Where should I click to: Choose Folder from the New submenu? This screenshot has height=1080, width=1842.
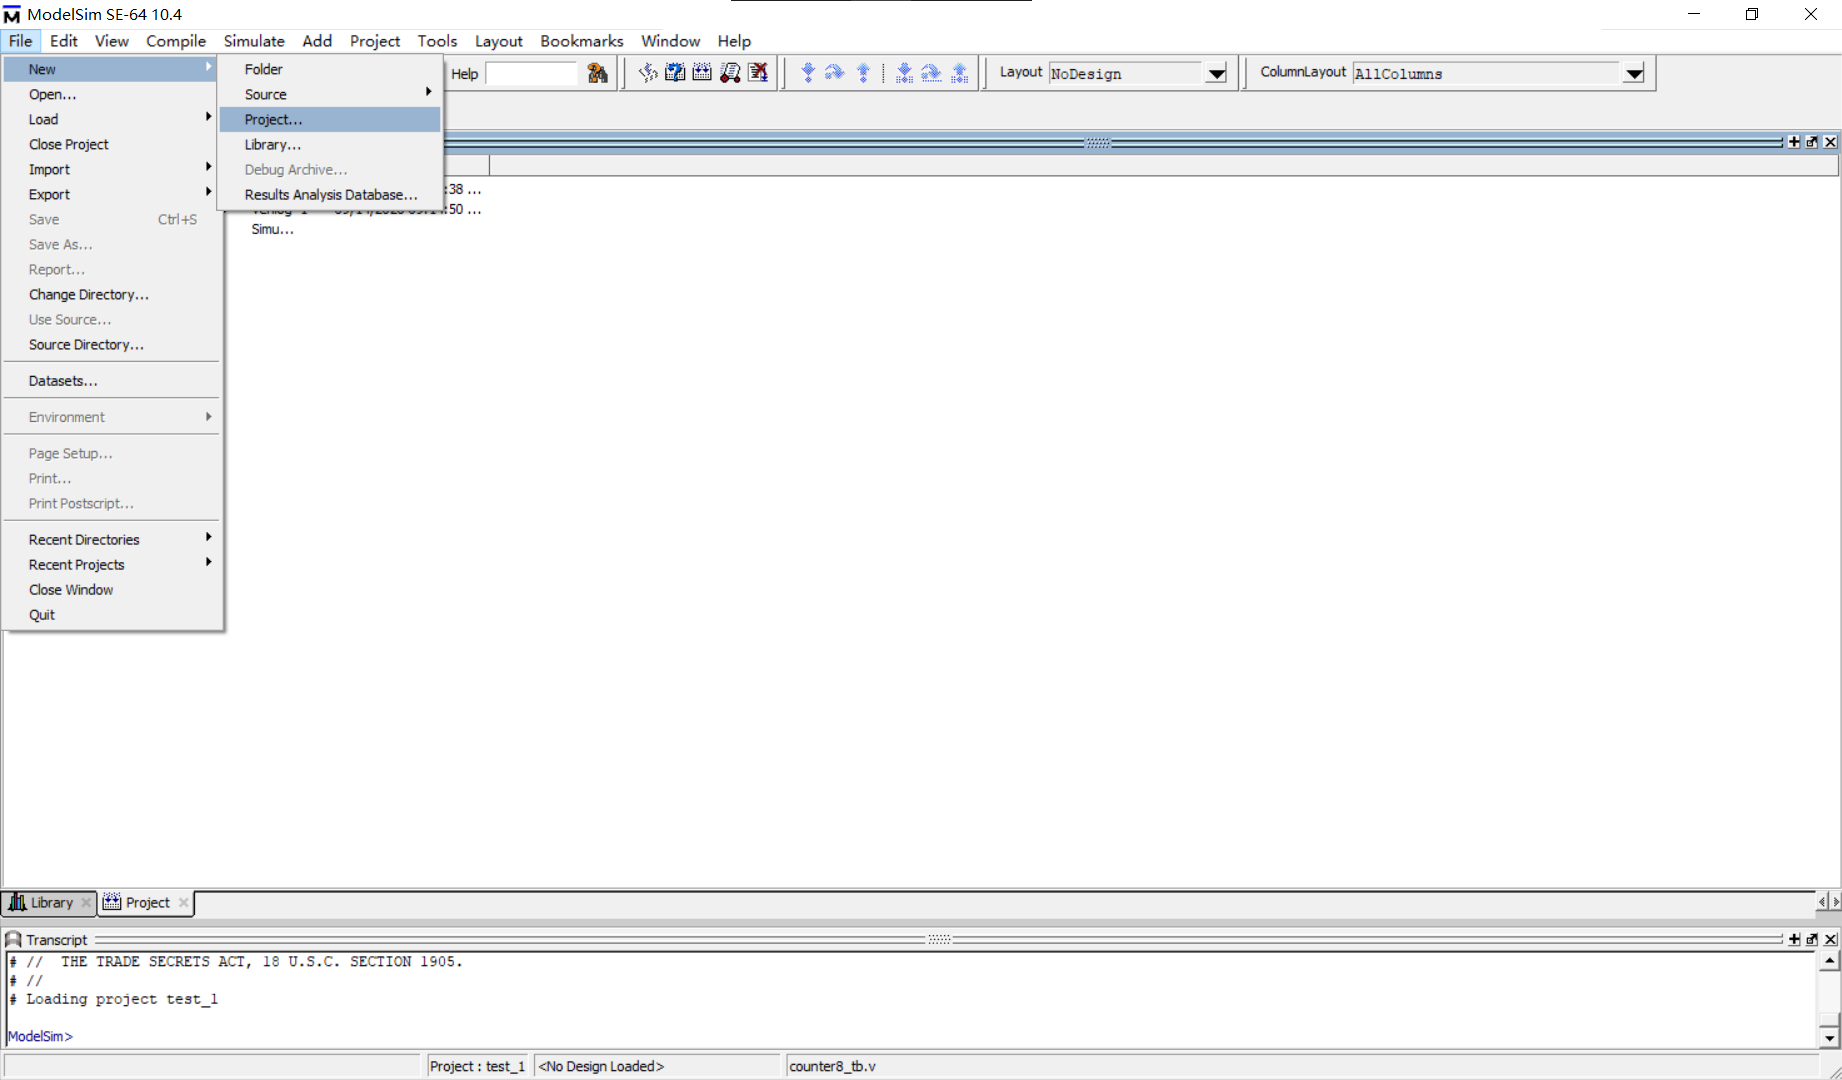pyautogui.click(x=330, y=69)
